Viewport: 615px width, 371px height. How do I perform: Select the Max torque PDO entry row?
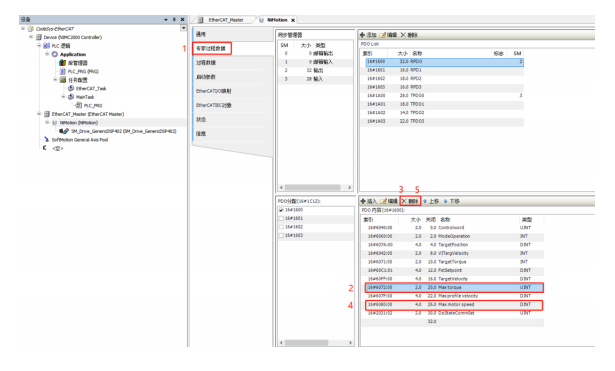pyautogui.click(x=454, y=287)
